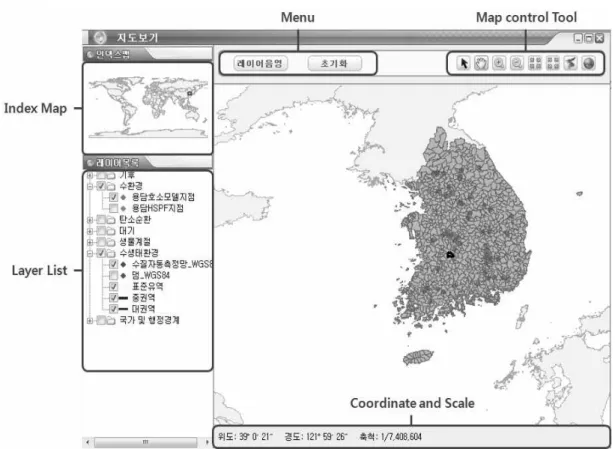
Task: Choose the zoom in magnifier tool
Action: pyautogui.click(x=499, y=63)
